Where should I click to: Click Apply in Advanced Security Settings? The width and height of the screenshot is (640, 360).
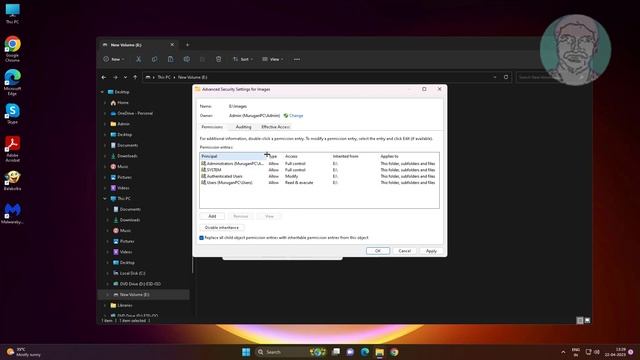click(431, 251)
